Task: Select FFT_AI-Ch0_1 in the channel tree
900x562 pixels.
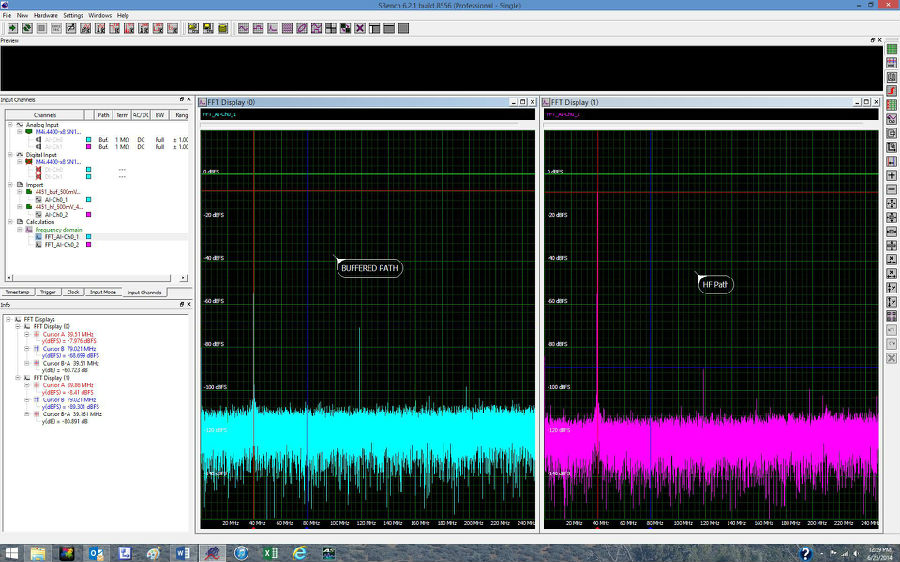Action: (61, 237)
